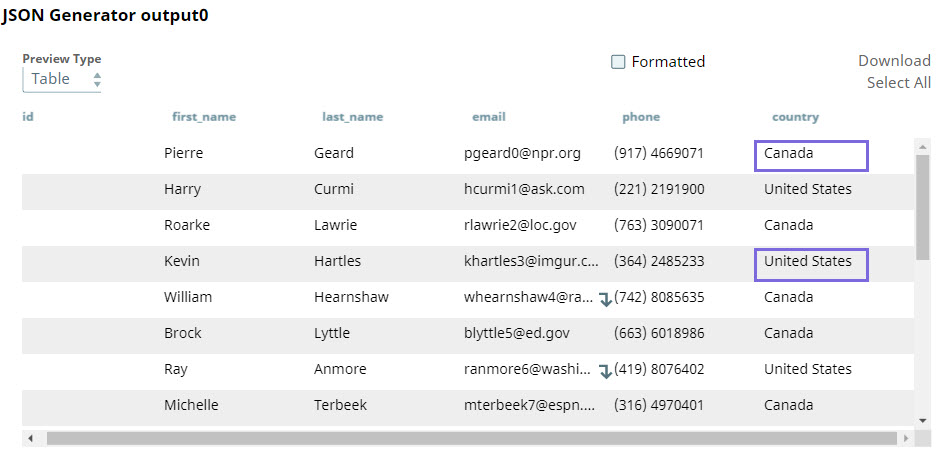Select phone cell (221) 2191900
The width and height of the screenshot is (939, 456).
coord(659,189)
